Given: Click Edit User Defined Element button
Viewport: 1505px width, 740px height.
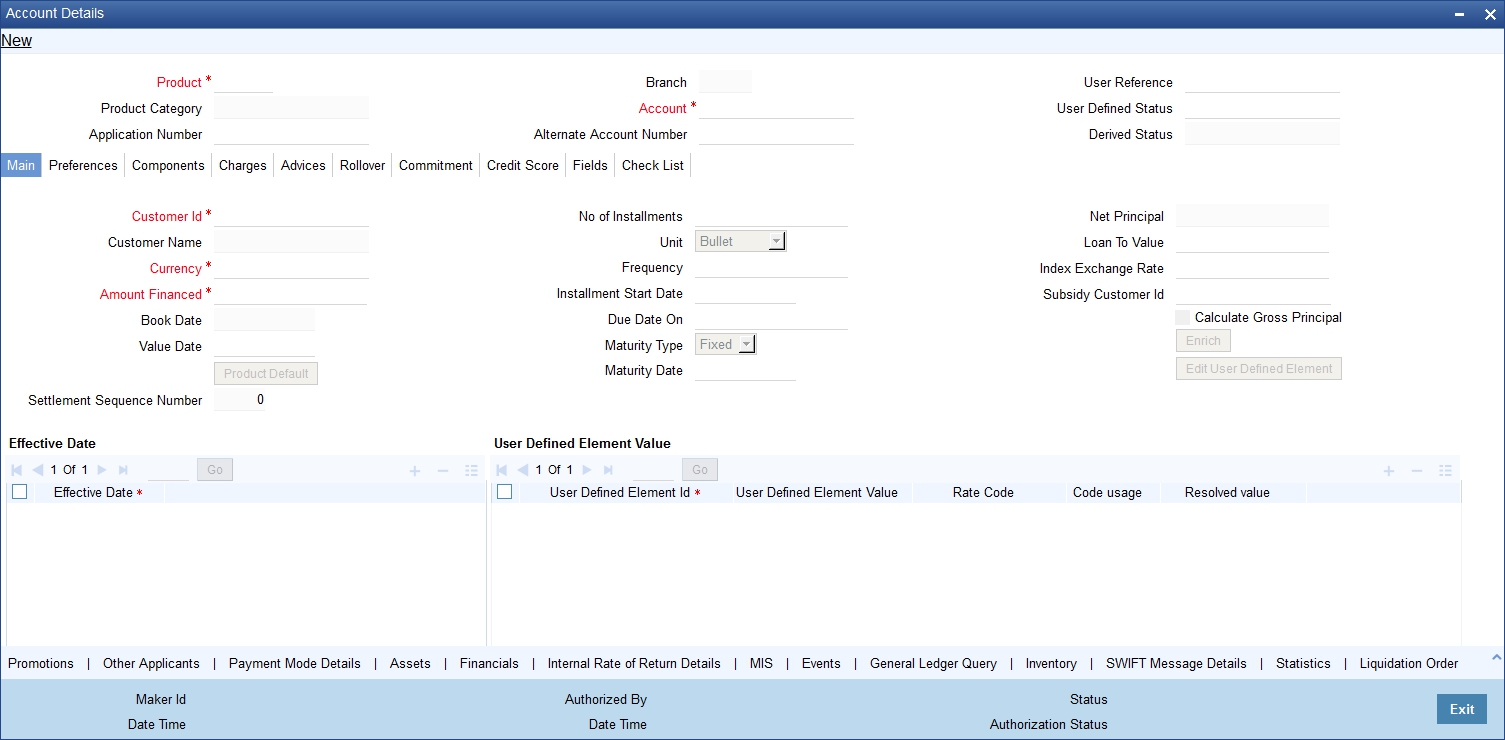Looking at the screenshot, I should click(x=1259, y=369).
